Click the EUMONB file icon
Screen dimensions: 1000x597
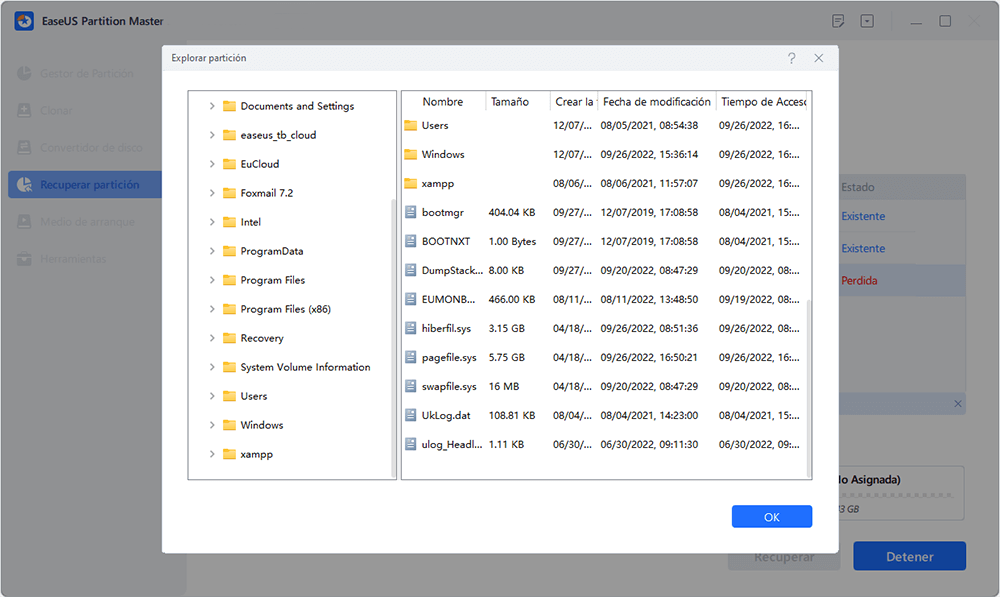coord(411,299)
